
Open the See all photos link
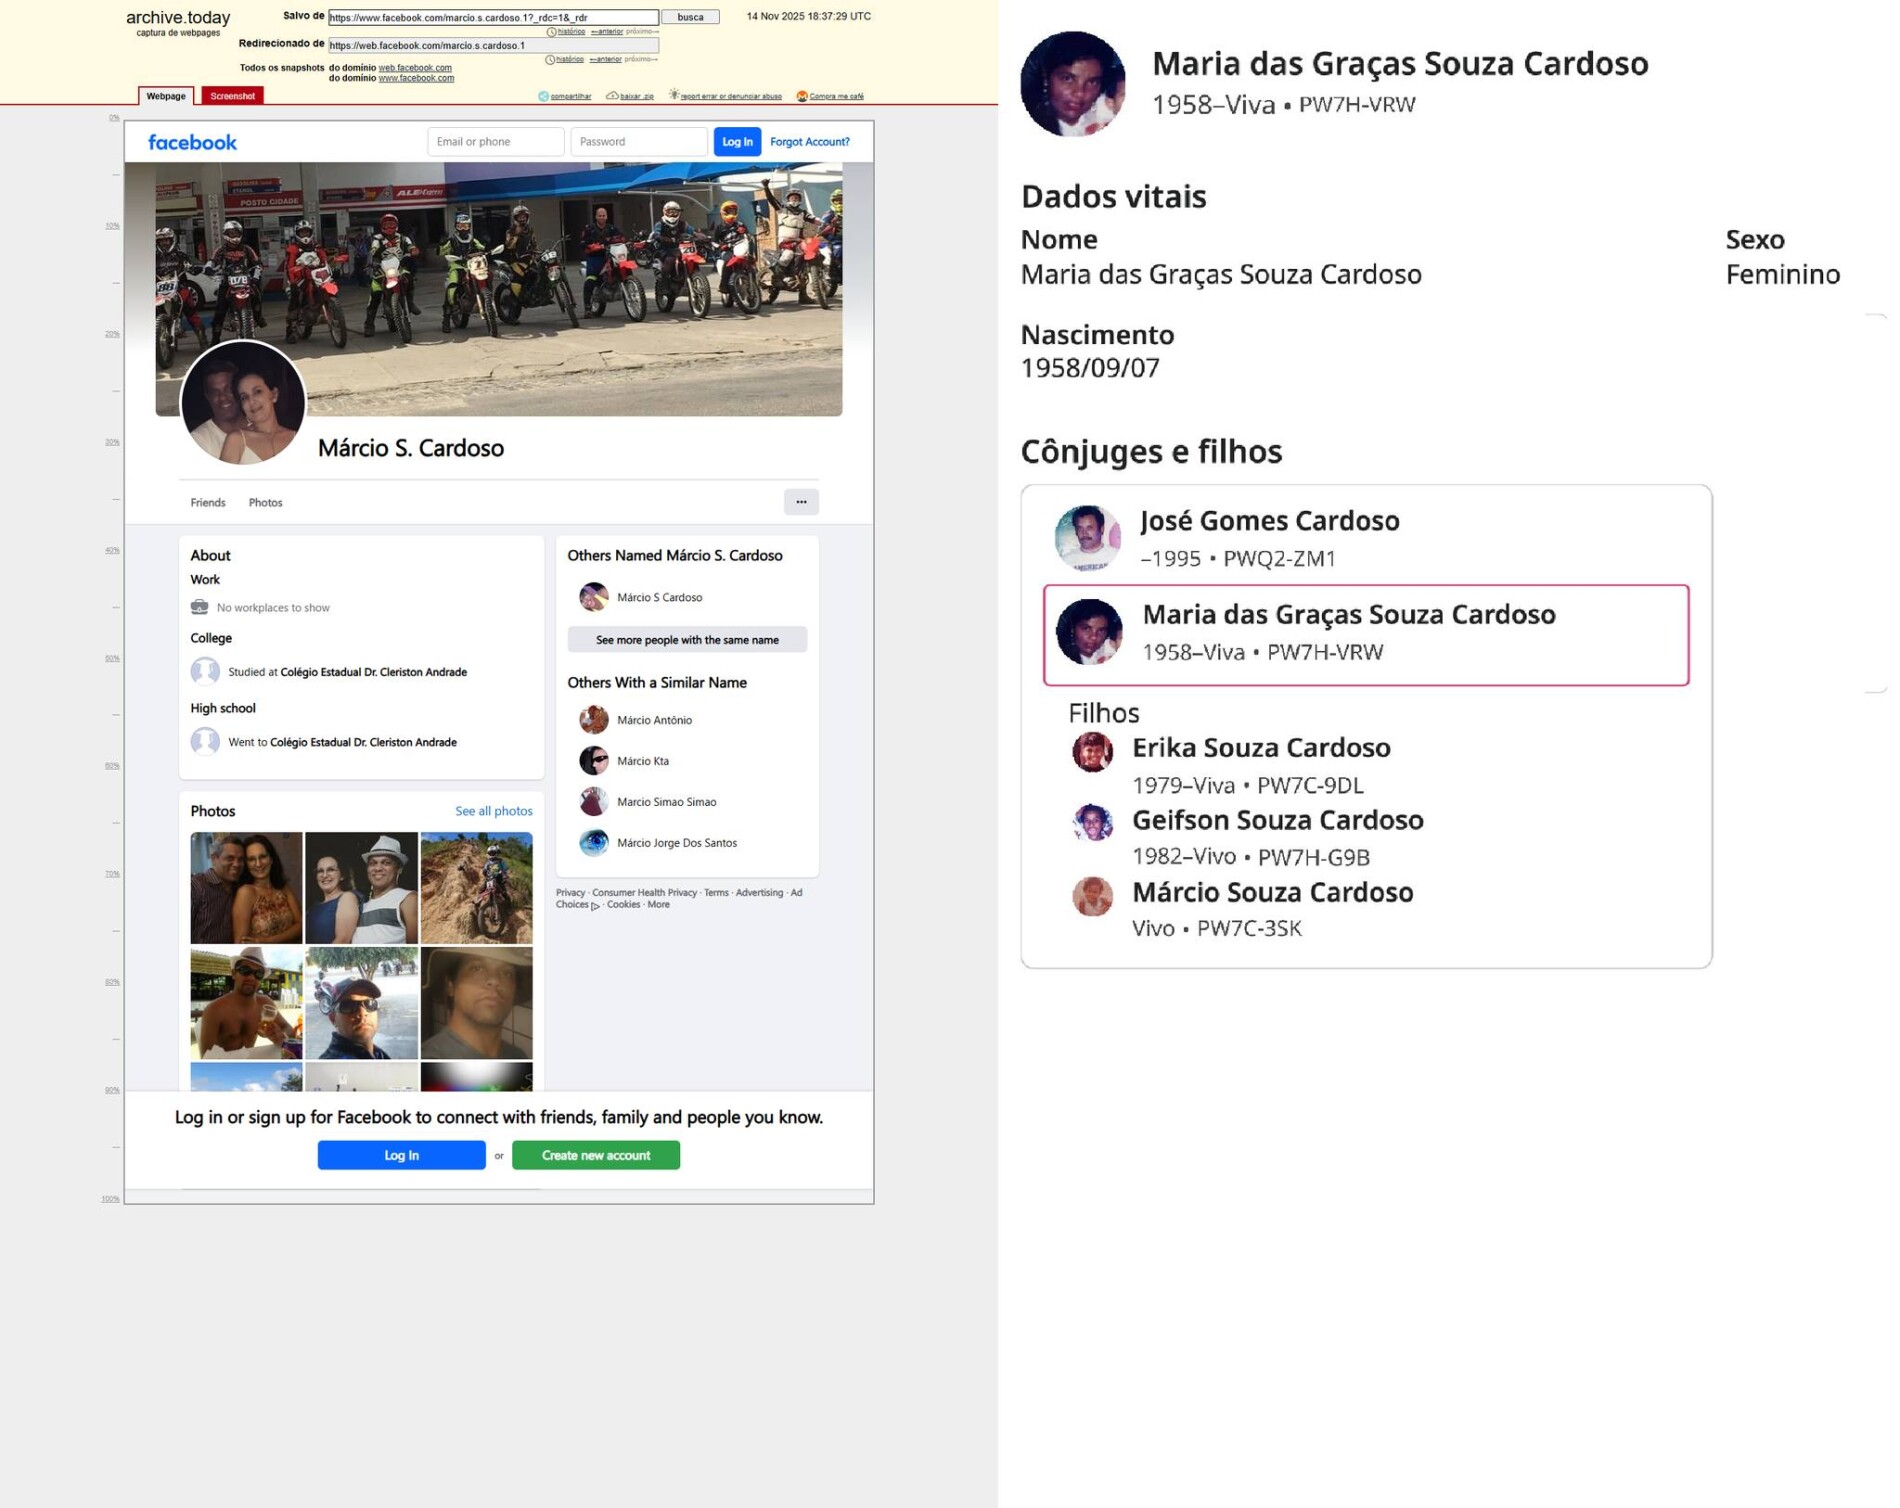click(493, 811)
